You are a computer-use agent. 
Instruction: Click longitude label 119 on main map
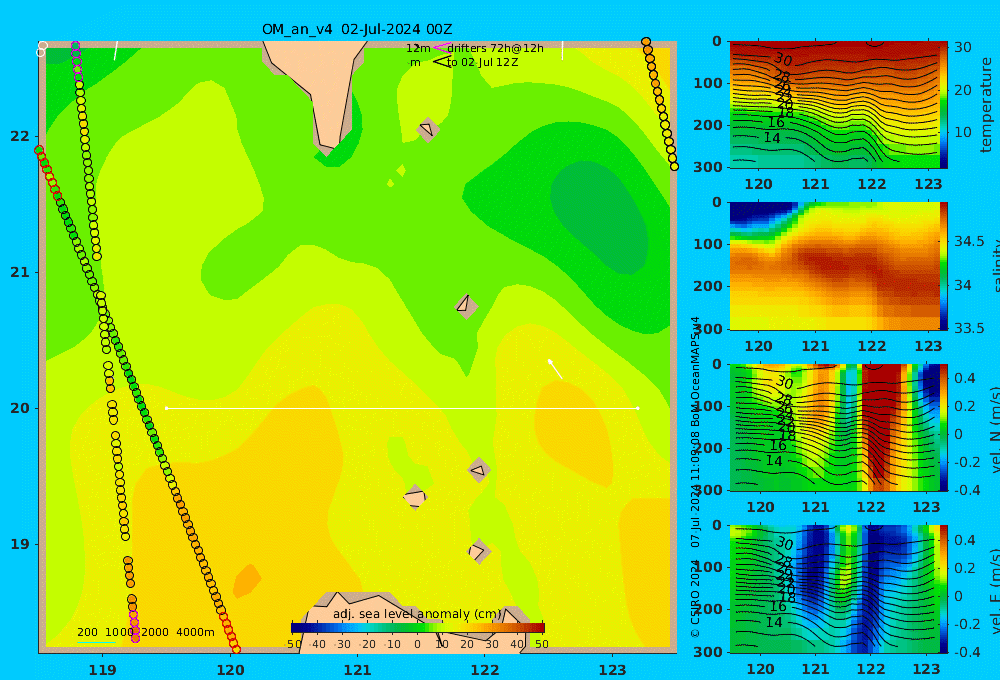point(103,670)
